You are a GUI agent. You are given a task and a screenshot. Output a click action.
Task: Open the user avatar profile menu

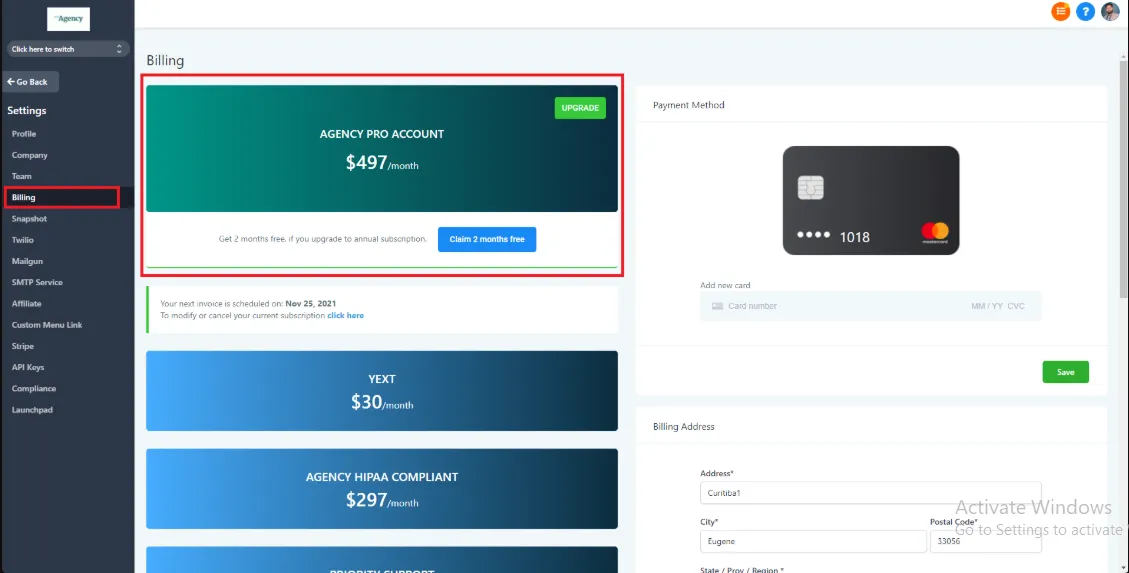[x=1110, y=12]
